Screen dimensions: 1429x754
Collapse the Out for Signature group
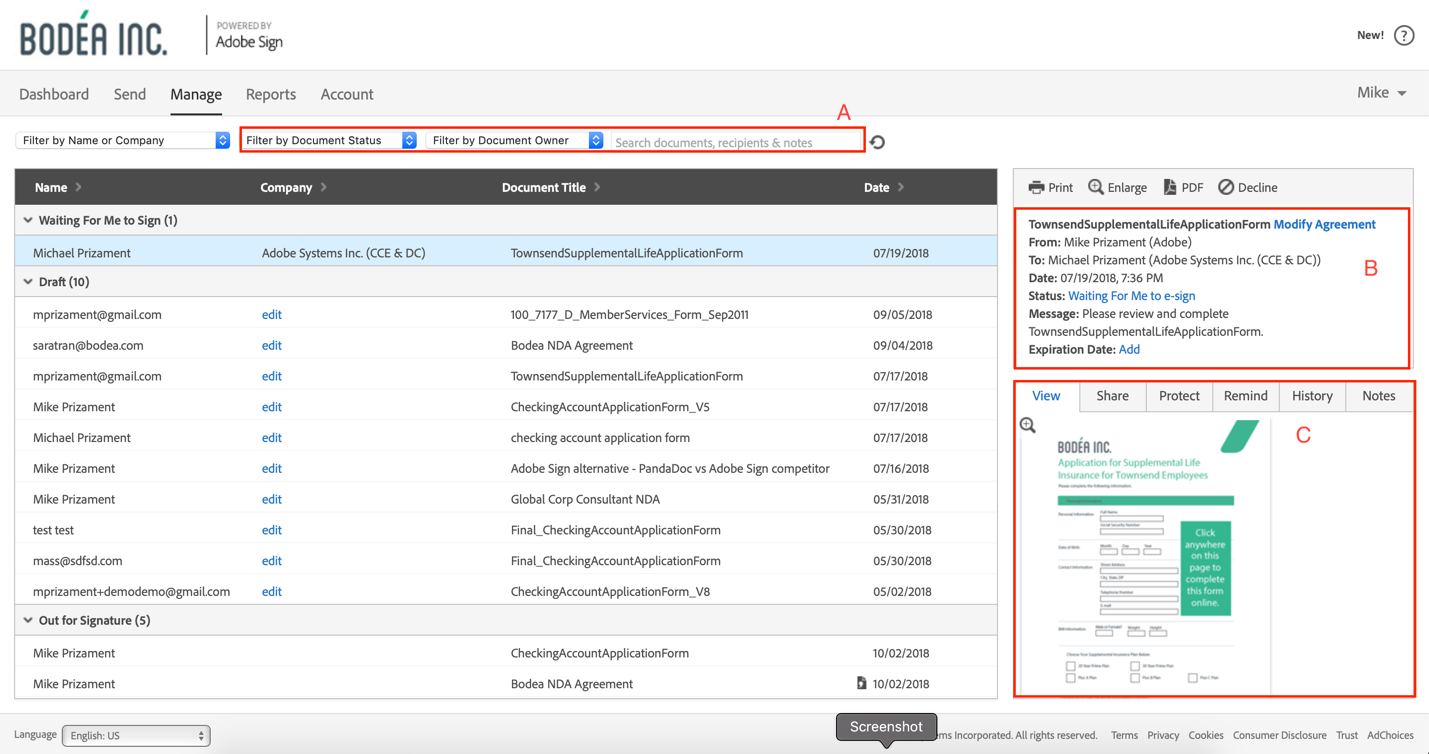click(28, 620)
